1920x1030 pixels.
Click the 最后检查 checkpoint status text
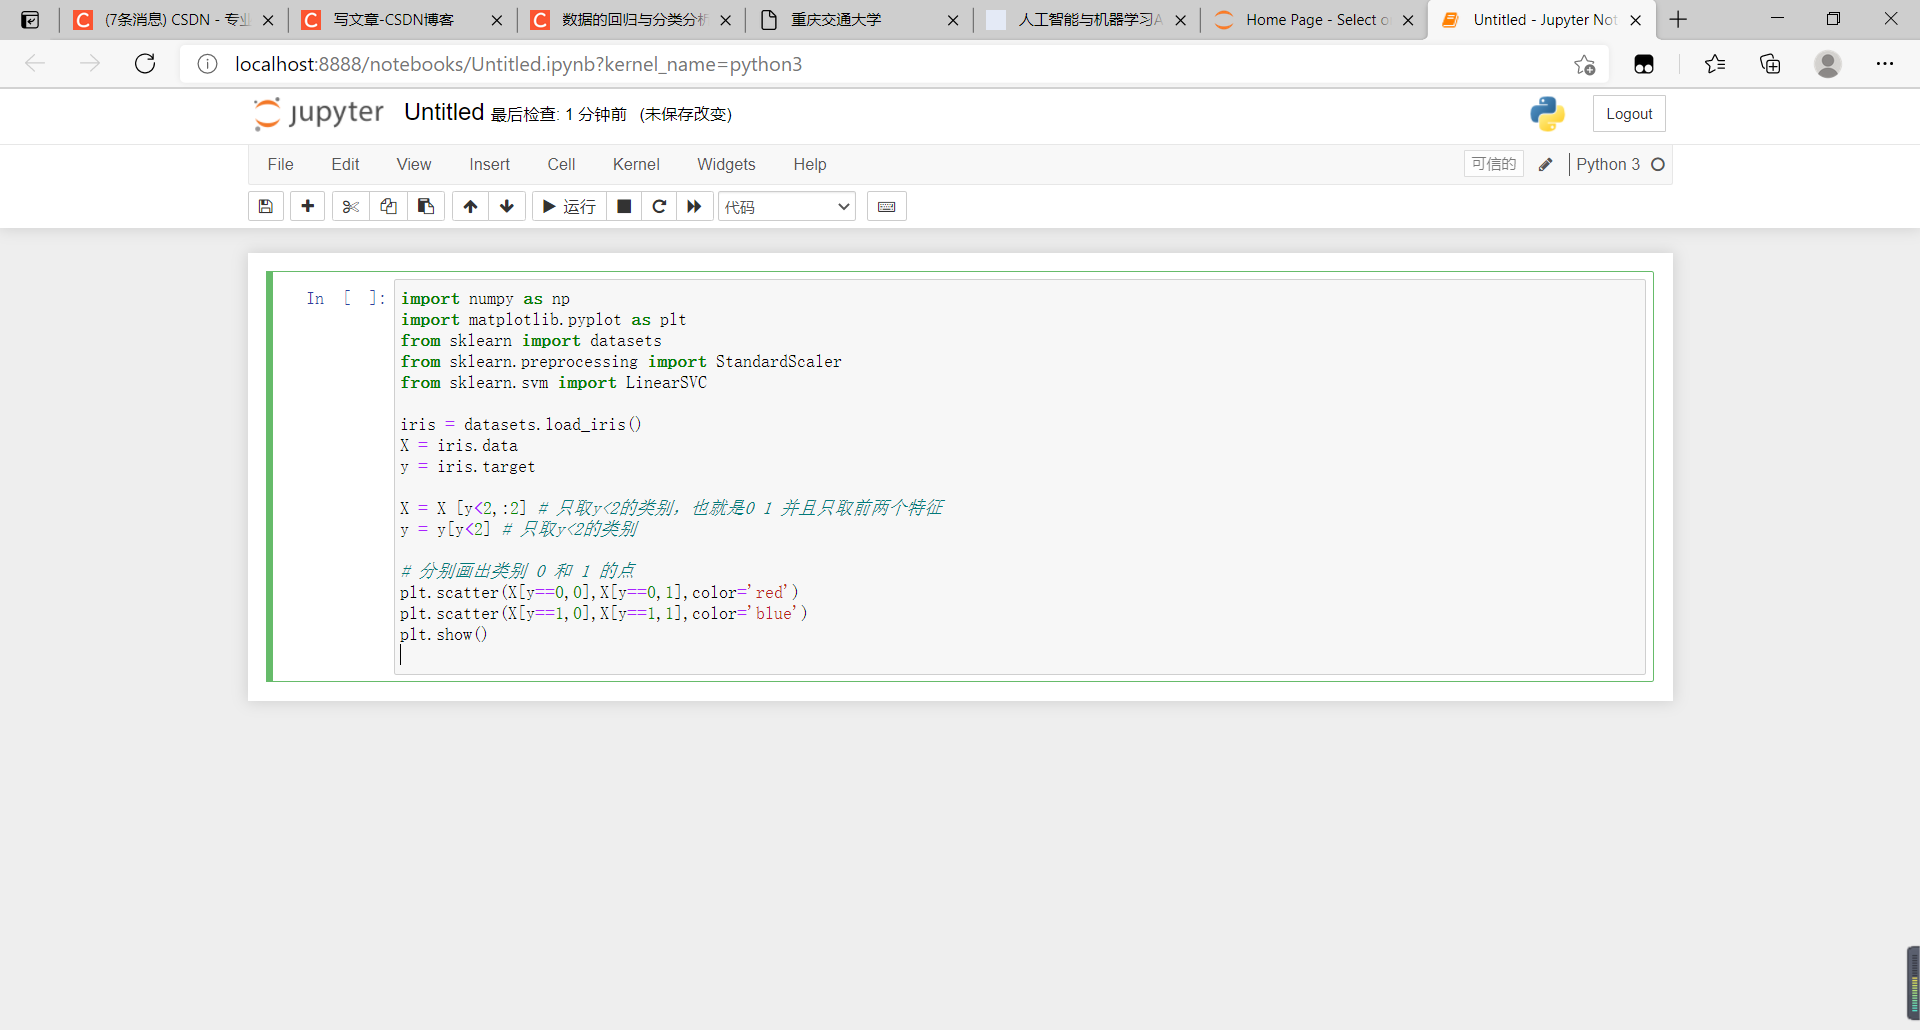coord(558,114)
